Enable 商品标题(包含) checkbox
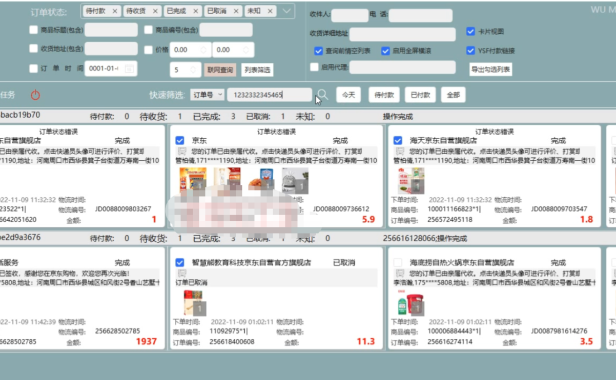This screenshot has width=616, height=380. pos(33,29)
